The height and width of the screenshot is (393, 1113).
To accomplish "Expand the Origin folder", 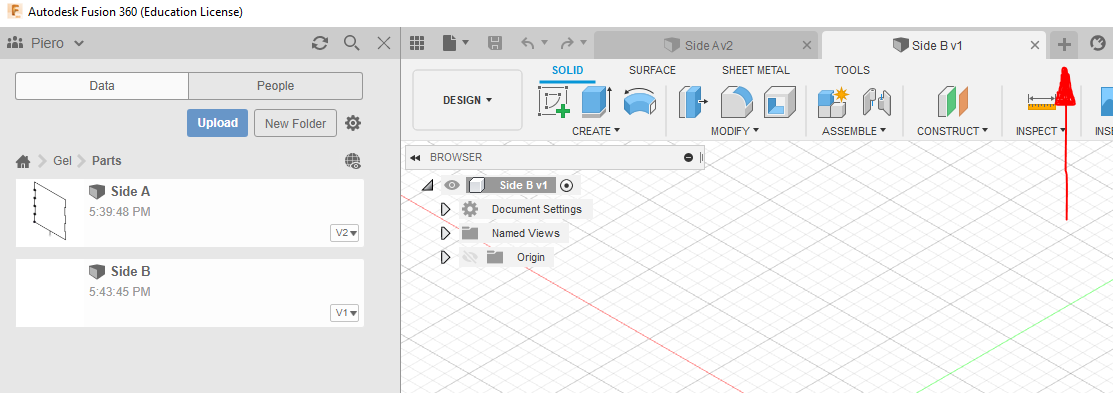I will (445, 257).
